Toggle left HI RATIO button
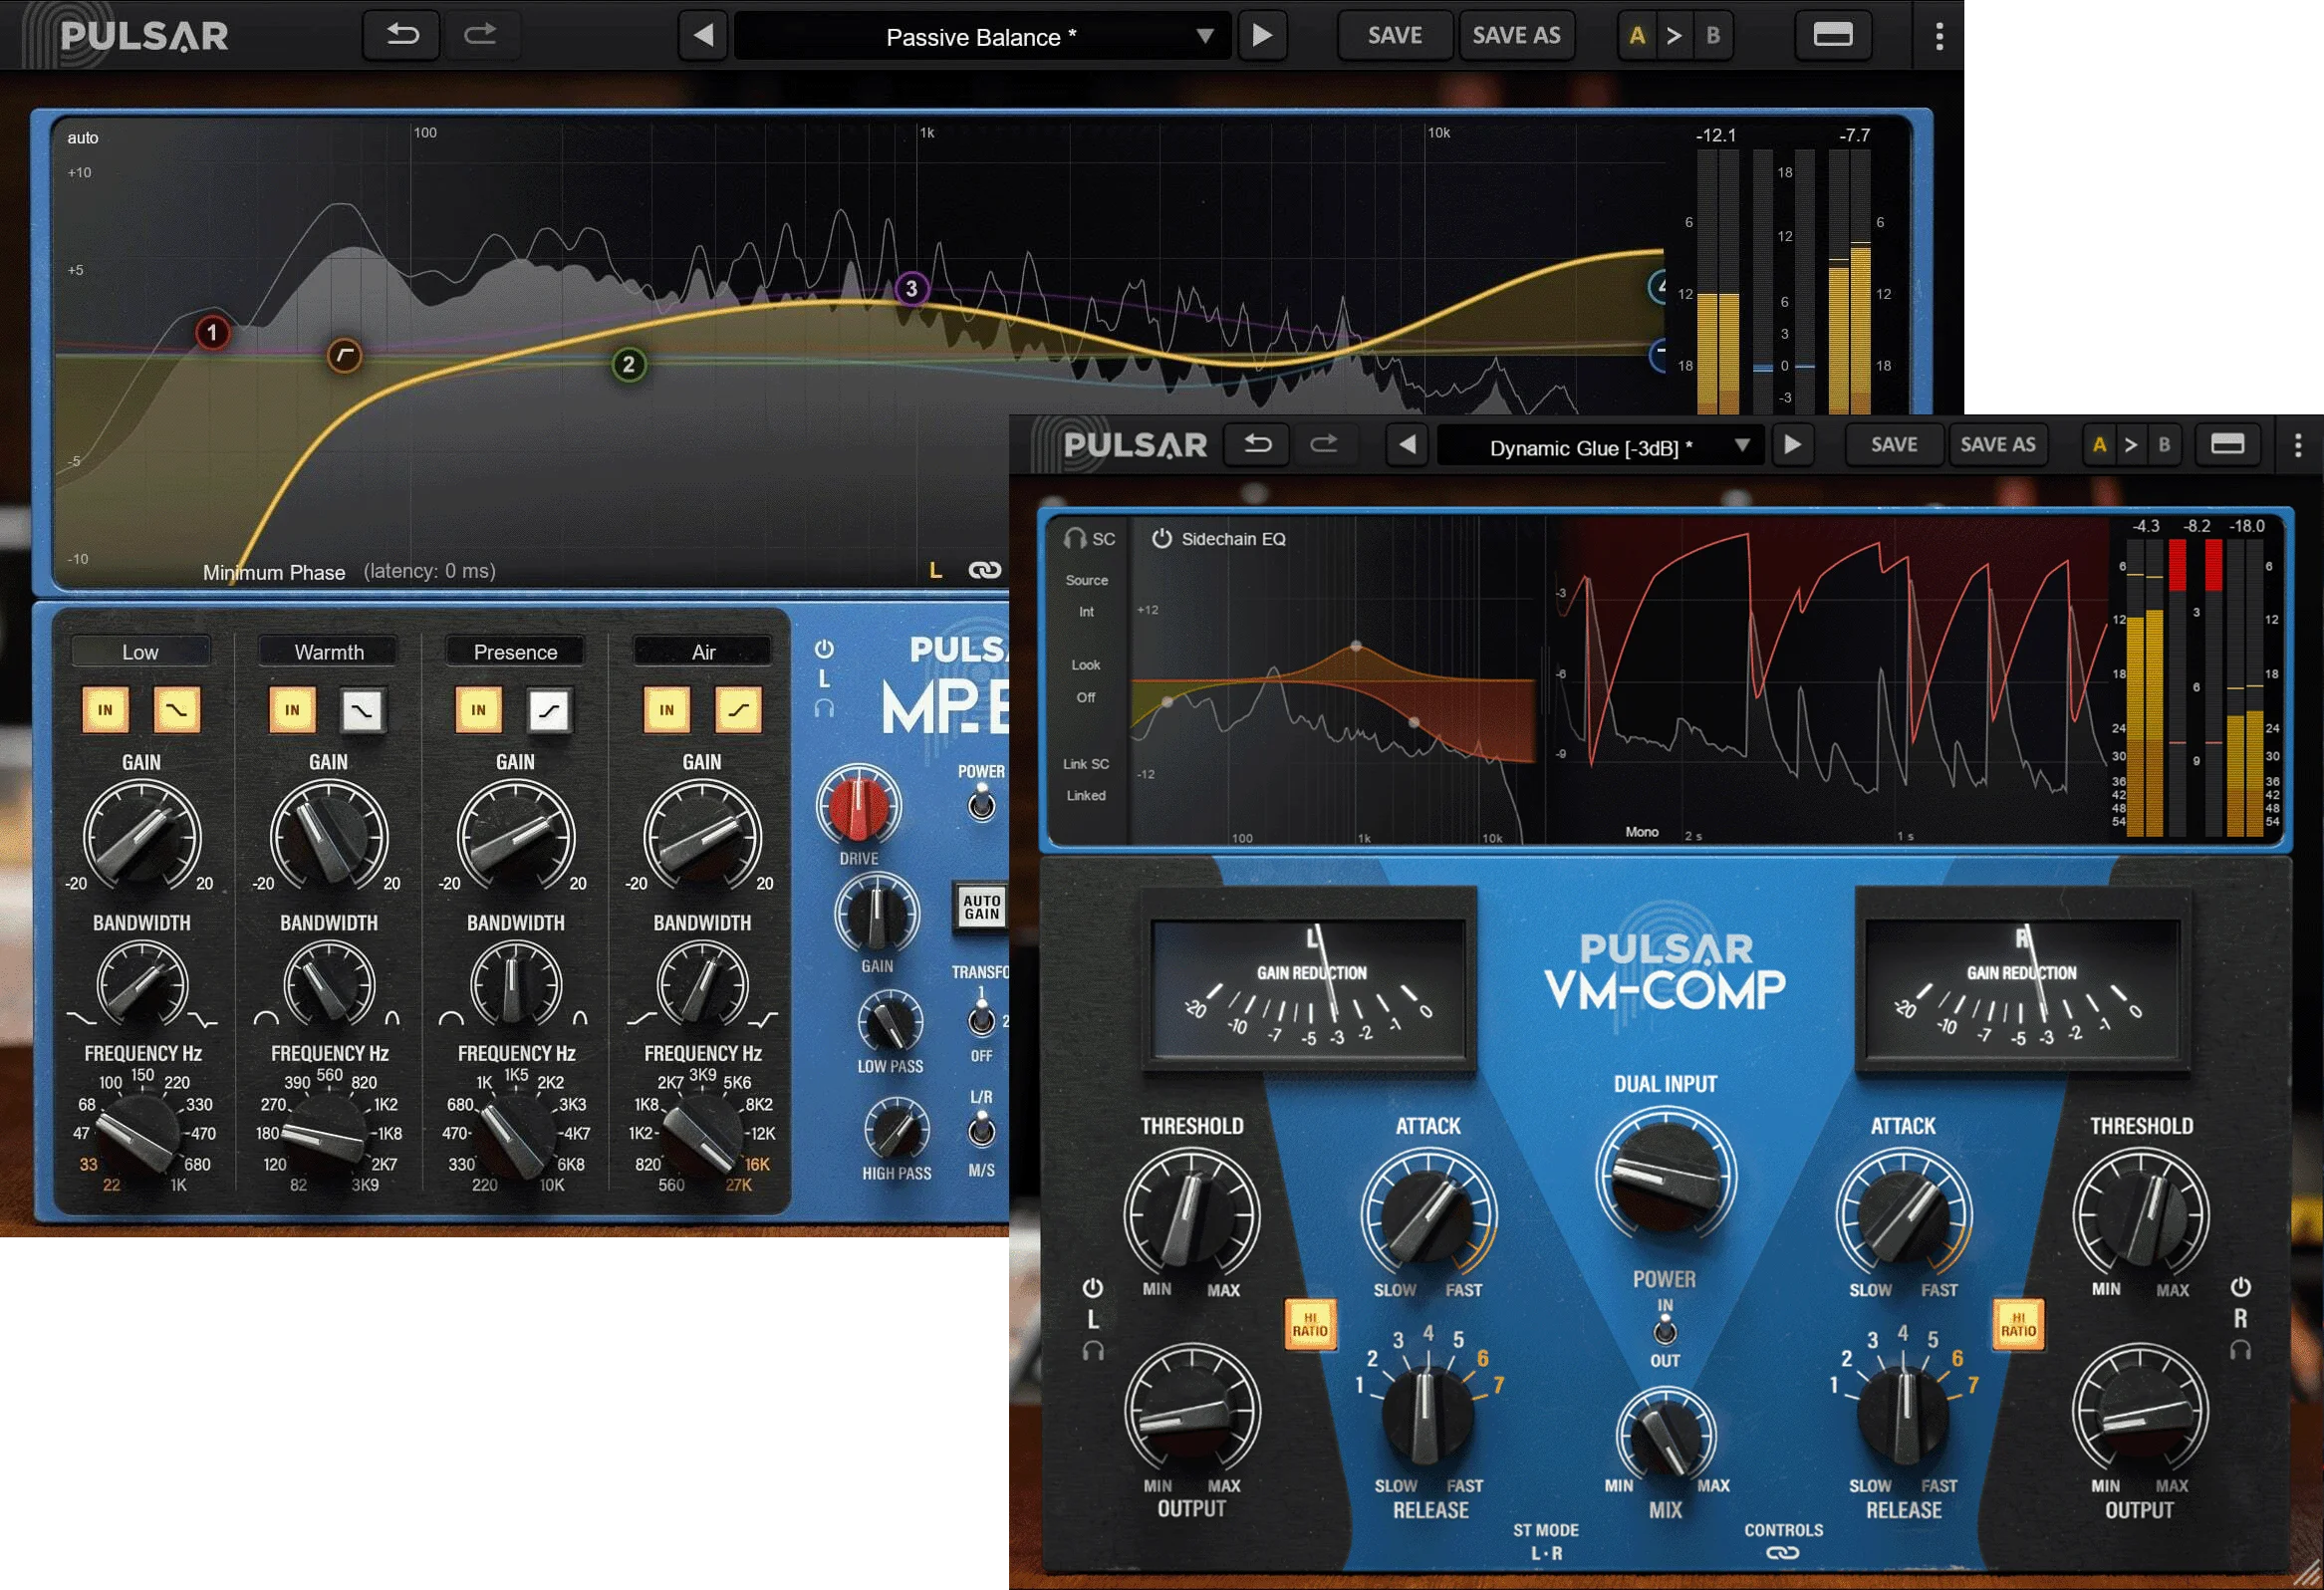 click(x=1310, y=1324)
